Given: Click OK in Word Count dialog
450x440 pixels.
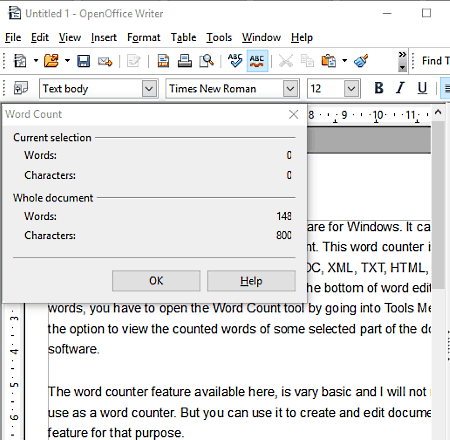Looking at the screenshot, I should tap(156, 281).
